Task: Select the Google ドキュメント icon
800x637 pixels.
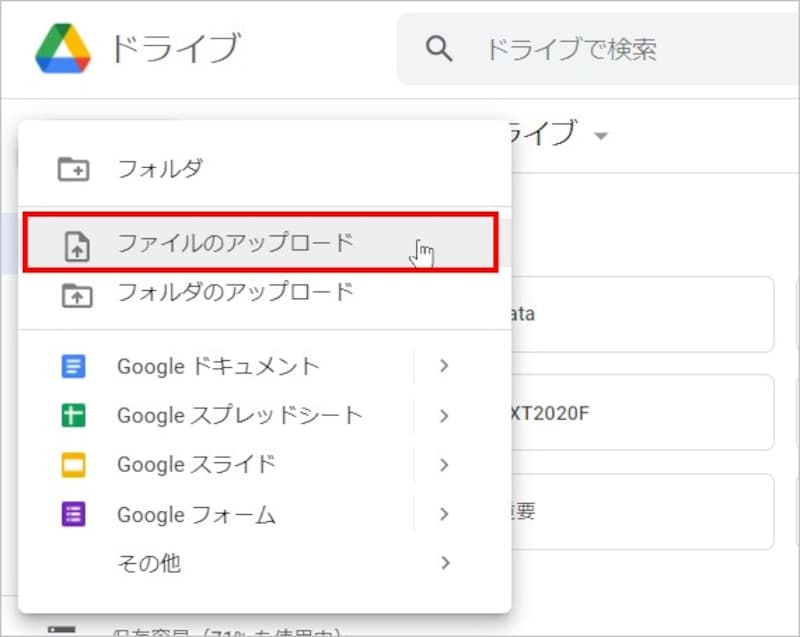Action: 73,366
